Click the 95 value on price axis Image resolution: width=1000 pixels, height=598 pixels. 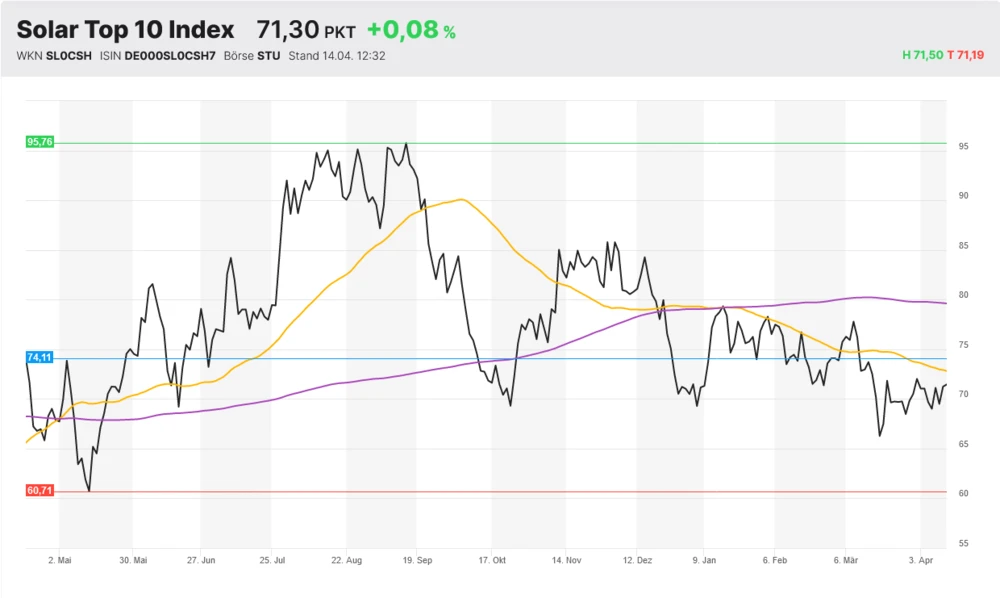pyautogui.click(x=964, y=146)
